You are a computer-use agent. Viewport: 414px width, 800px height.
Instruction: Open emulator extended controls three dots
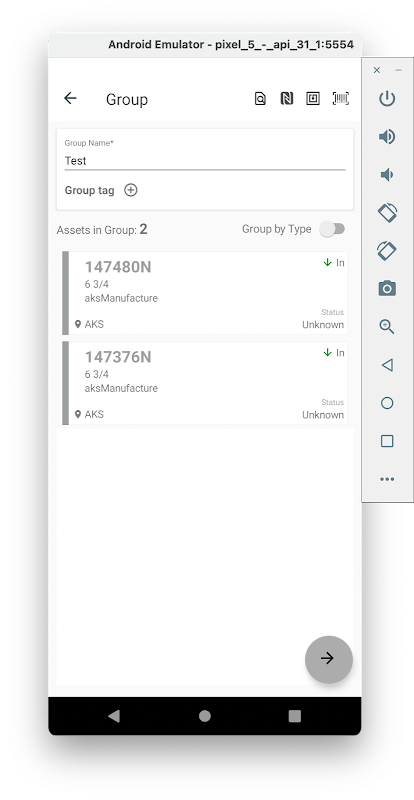387,479
